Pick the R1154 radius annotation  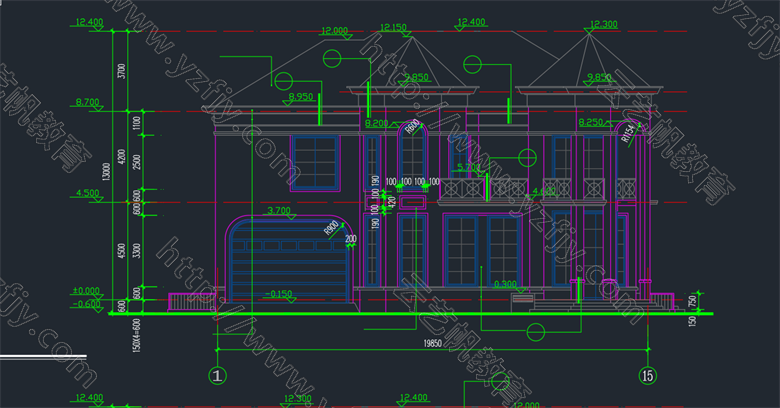pos(628,134)
